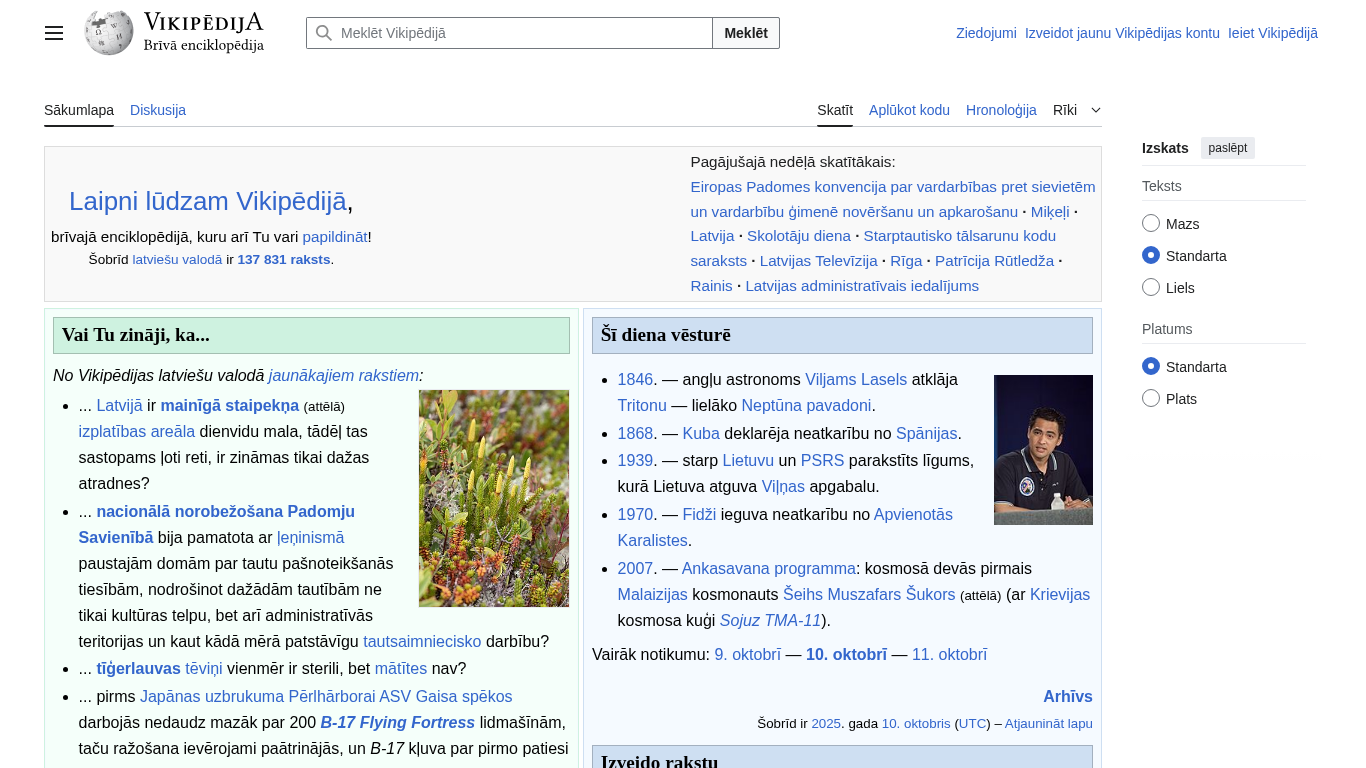Open the Arhīvs archive link
The image size is (1366, 768).
click(x=1067, y=696)
